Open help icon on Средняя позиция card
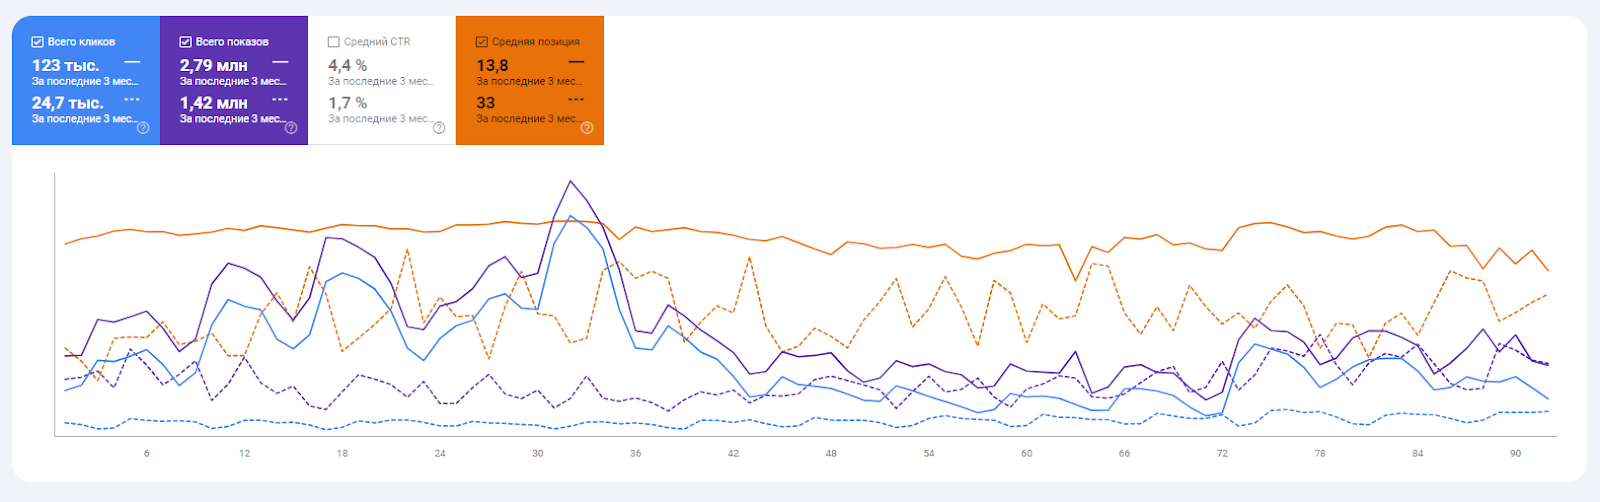Image resolution: width=1600 pixels, height=502 pixels. pos(587,128)
